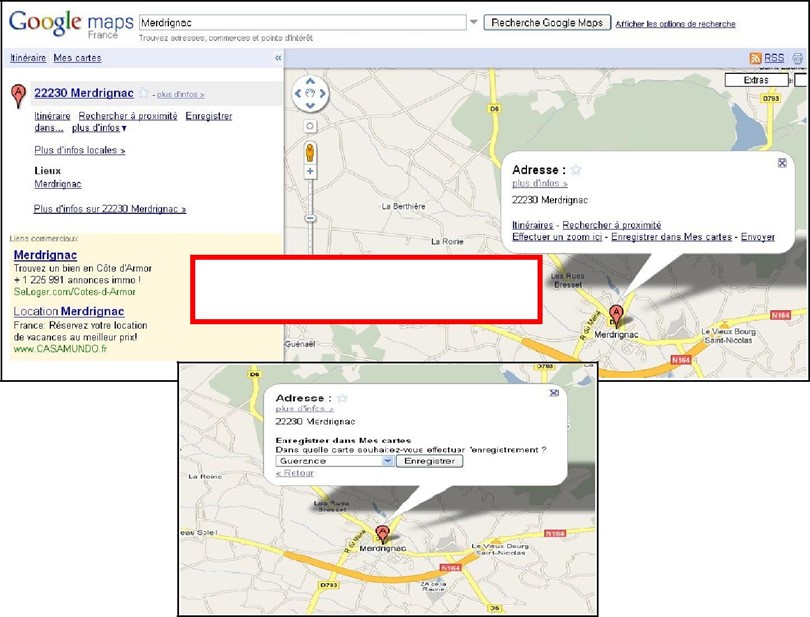The width and height of the screenshot is (810, 617).
Task: Click plus d'infos link beside result title
Action: pyautogui.click(x=180, y=95)
